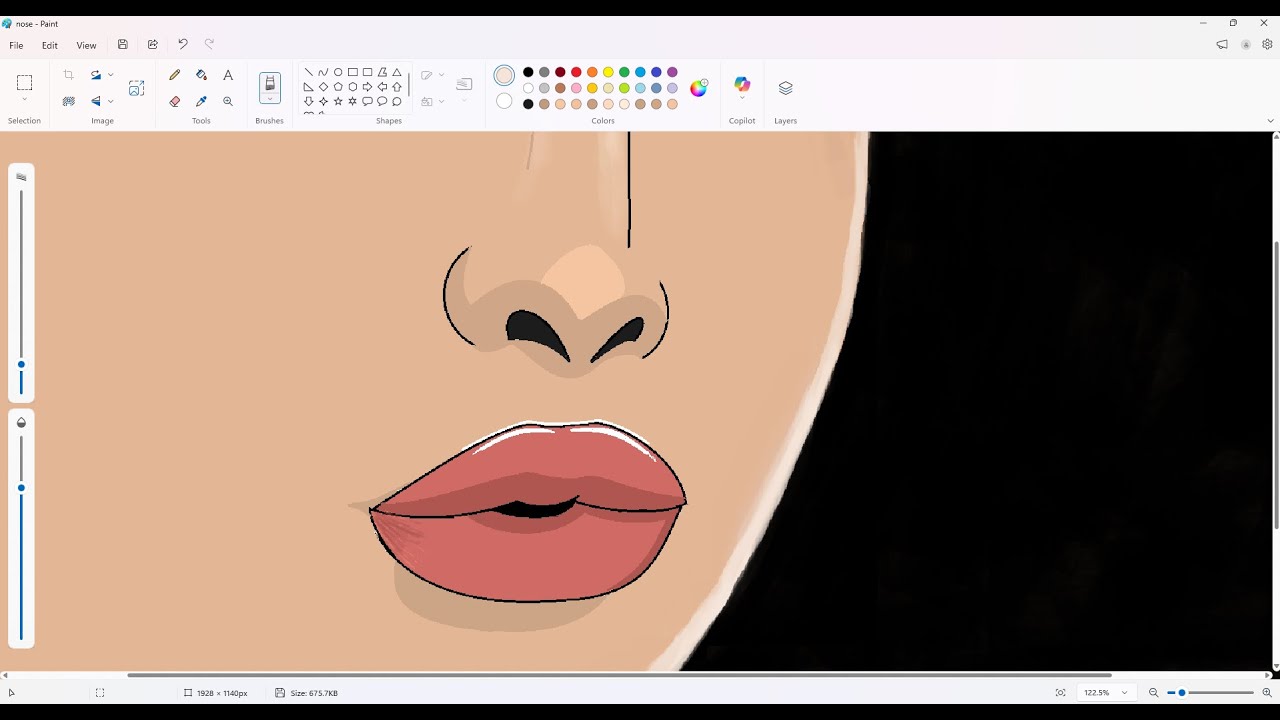
Task: Choose the Right arrow shape
Action: click(x=367, y=87)
